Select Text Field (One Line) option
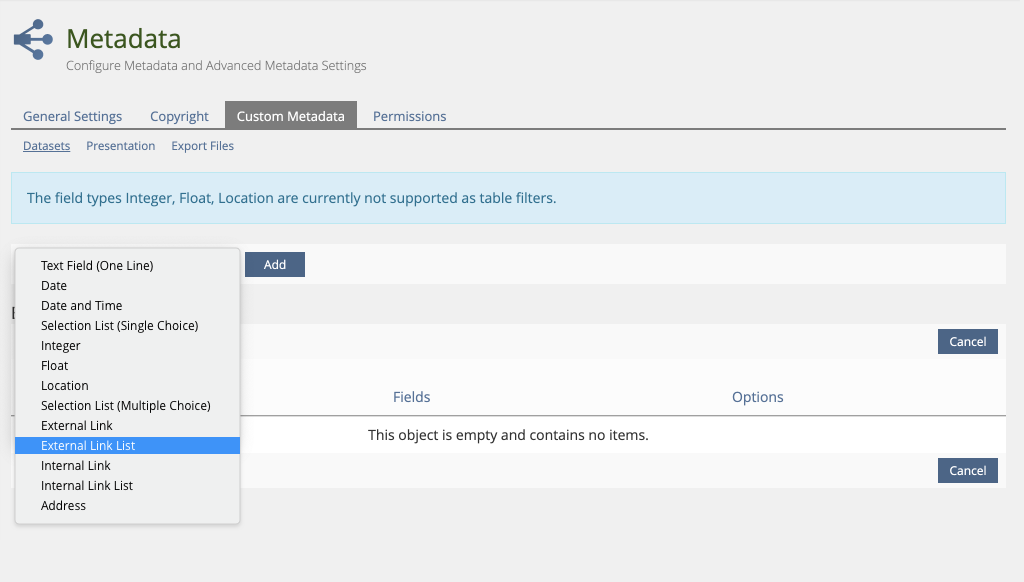This screenshot has height=582, width=1024. click(x=97, y=266)
